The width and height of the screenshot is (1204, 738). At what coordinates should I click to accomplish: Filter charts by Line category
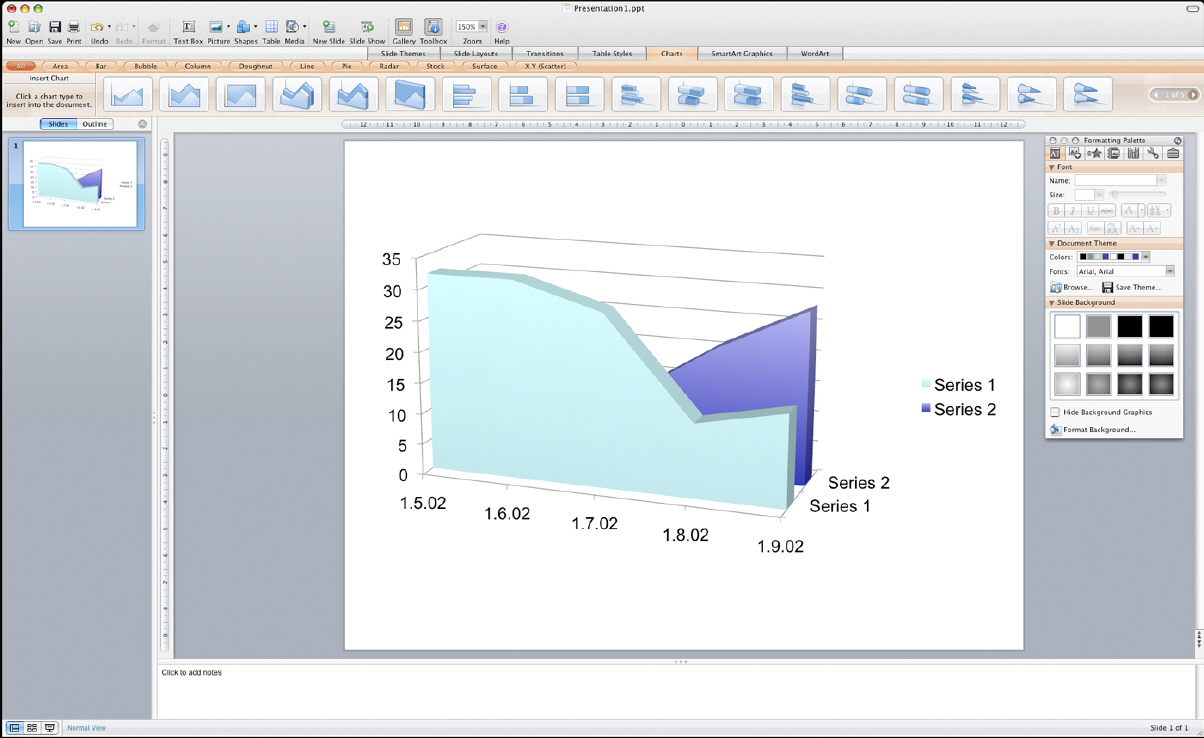[x=307, y=66]
